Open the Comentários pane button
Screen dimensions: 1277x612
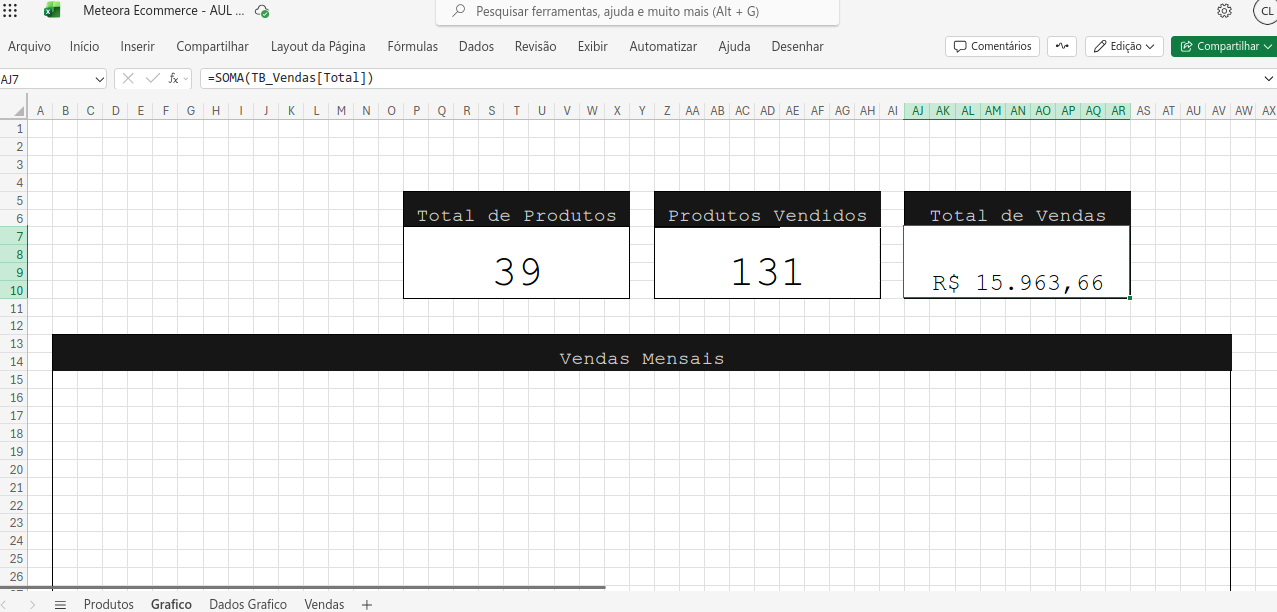(992, 46)
